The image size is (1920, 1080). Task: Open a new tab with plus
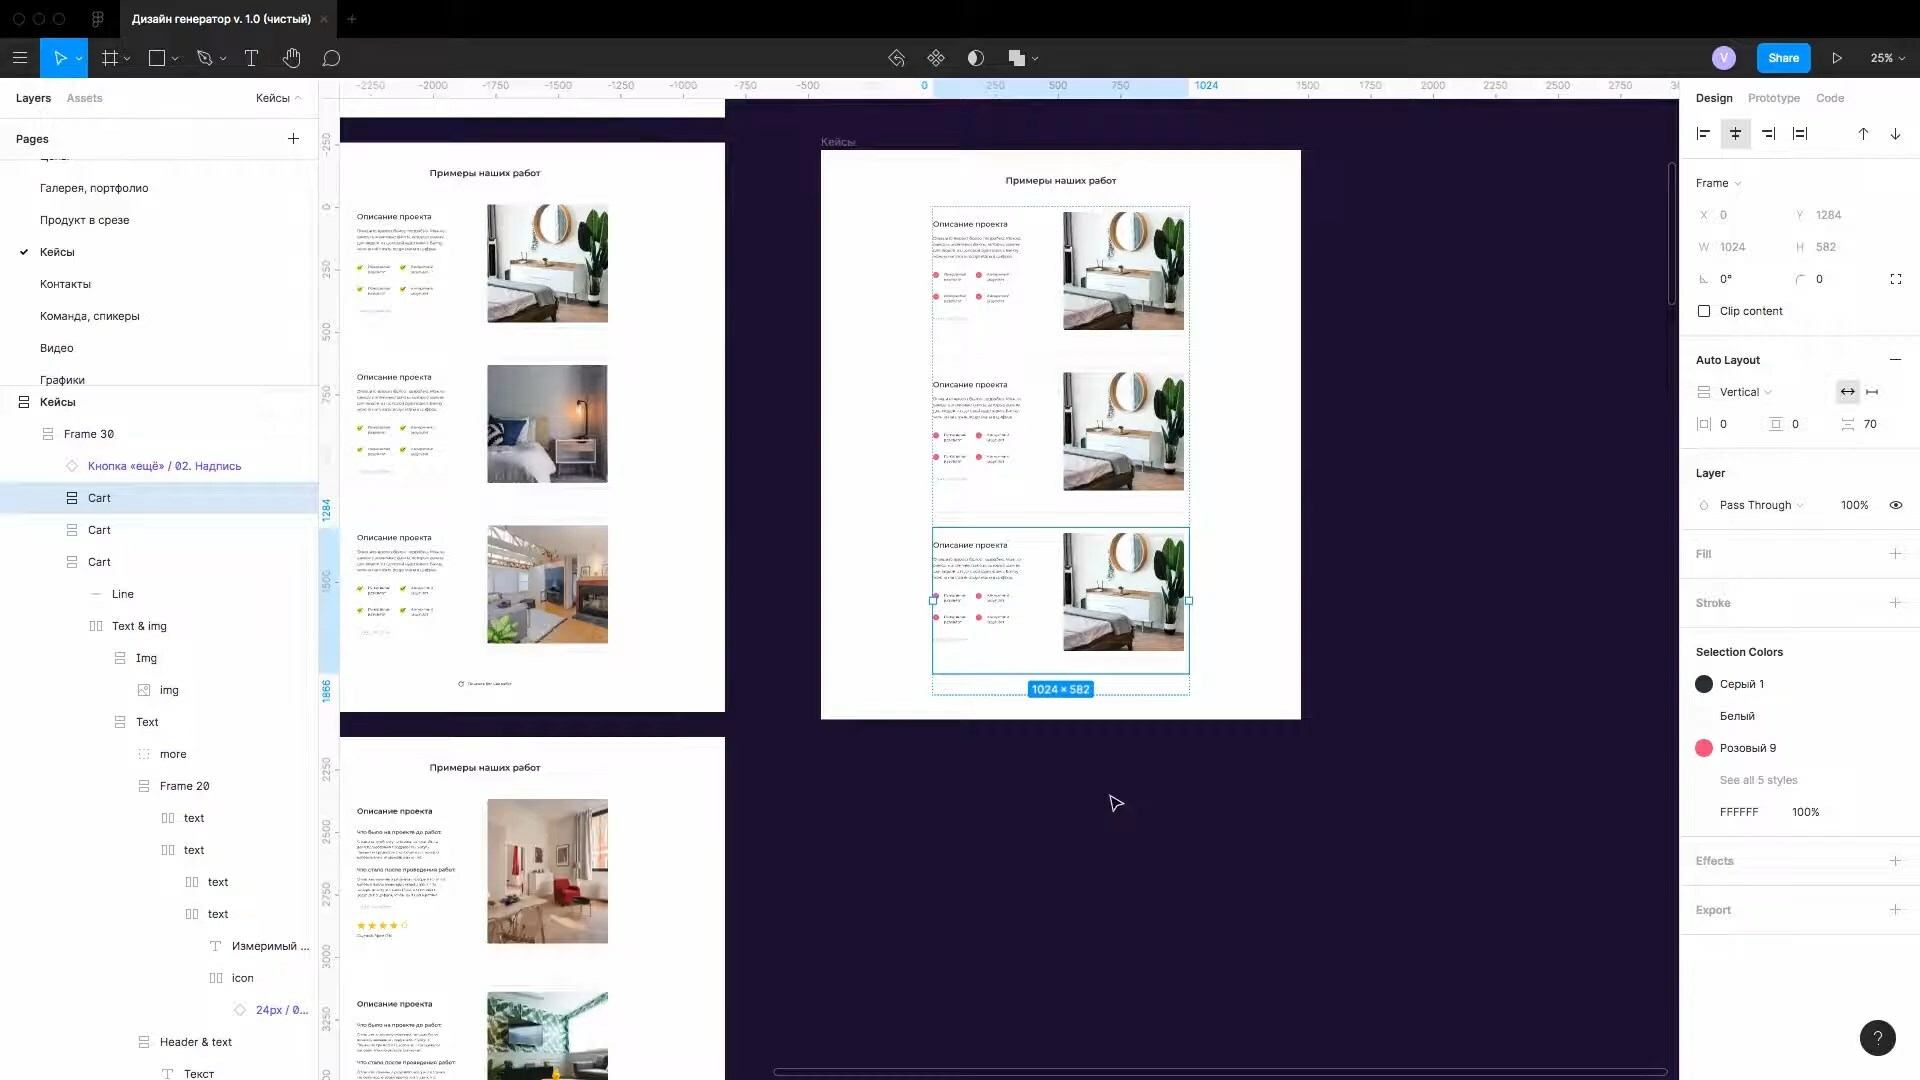point(351,19)
